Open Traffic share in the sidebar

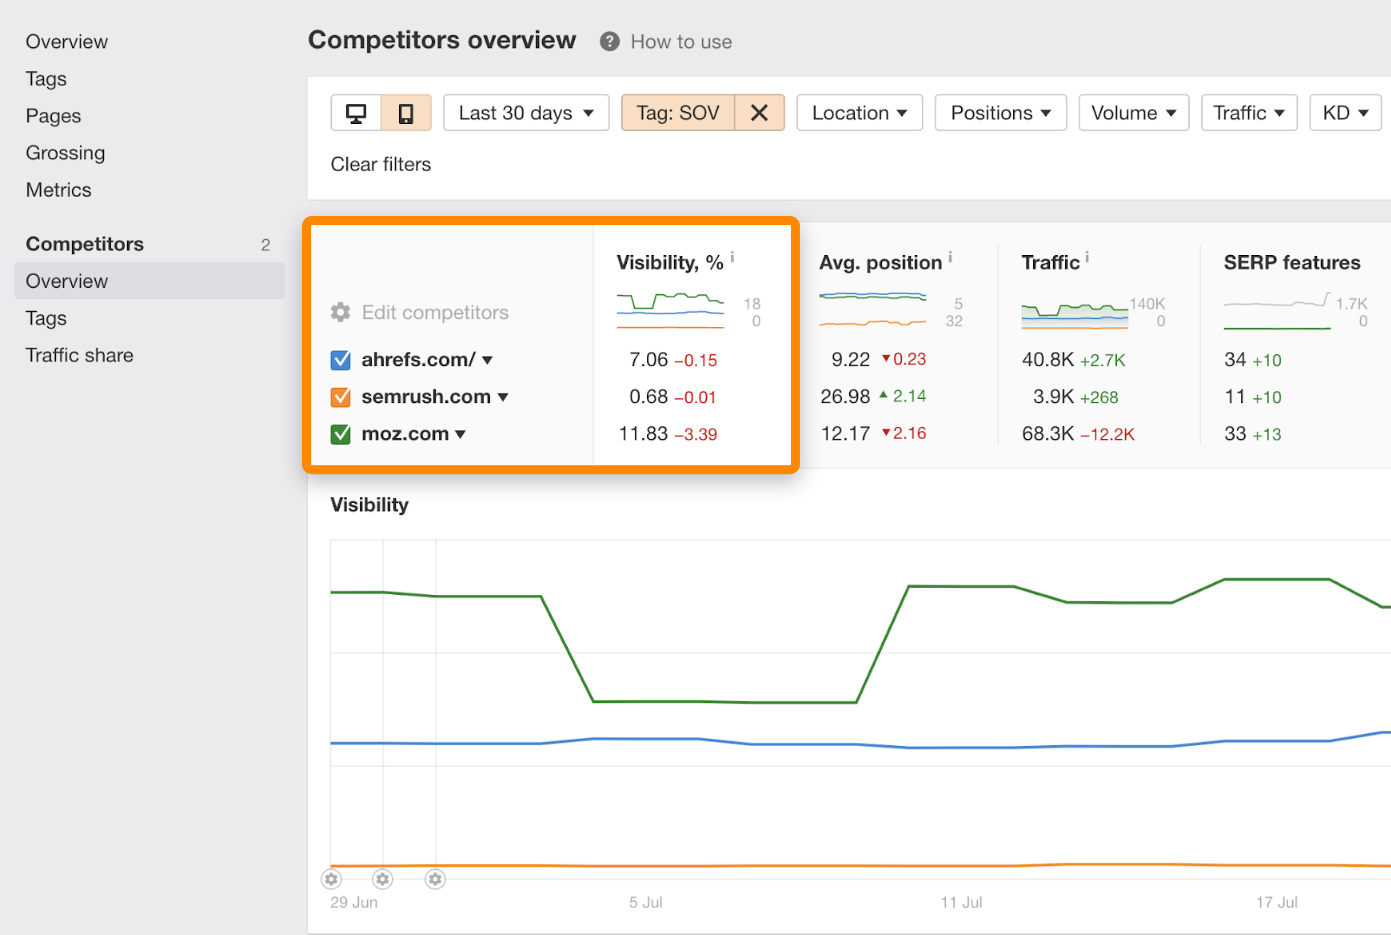[x=79, y=355]
